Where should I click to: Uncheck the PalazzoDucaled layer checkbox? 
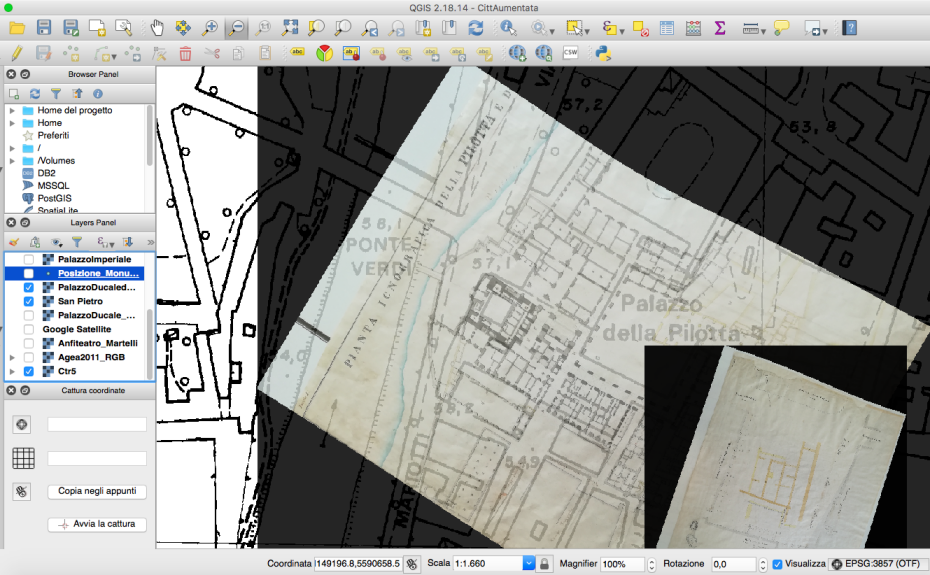tap(28, 287)
